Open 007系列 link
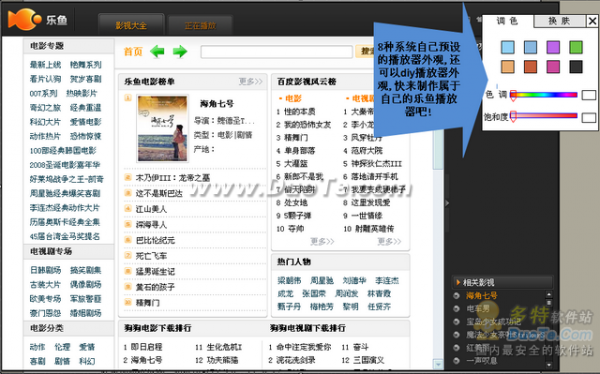This screenshot has height=374, width=600. [x=43, y=93]
